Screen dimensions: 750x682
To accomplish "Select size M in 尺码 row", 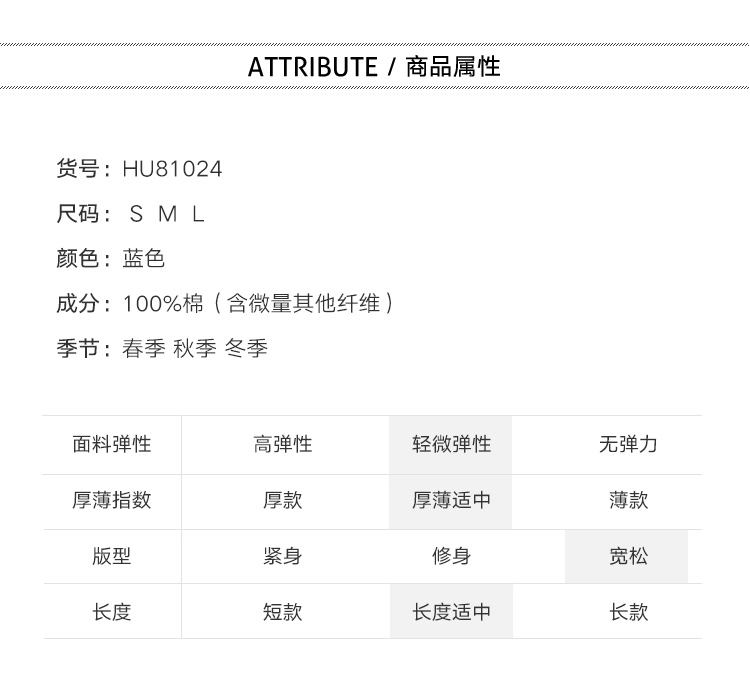I will click(168, 214).
